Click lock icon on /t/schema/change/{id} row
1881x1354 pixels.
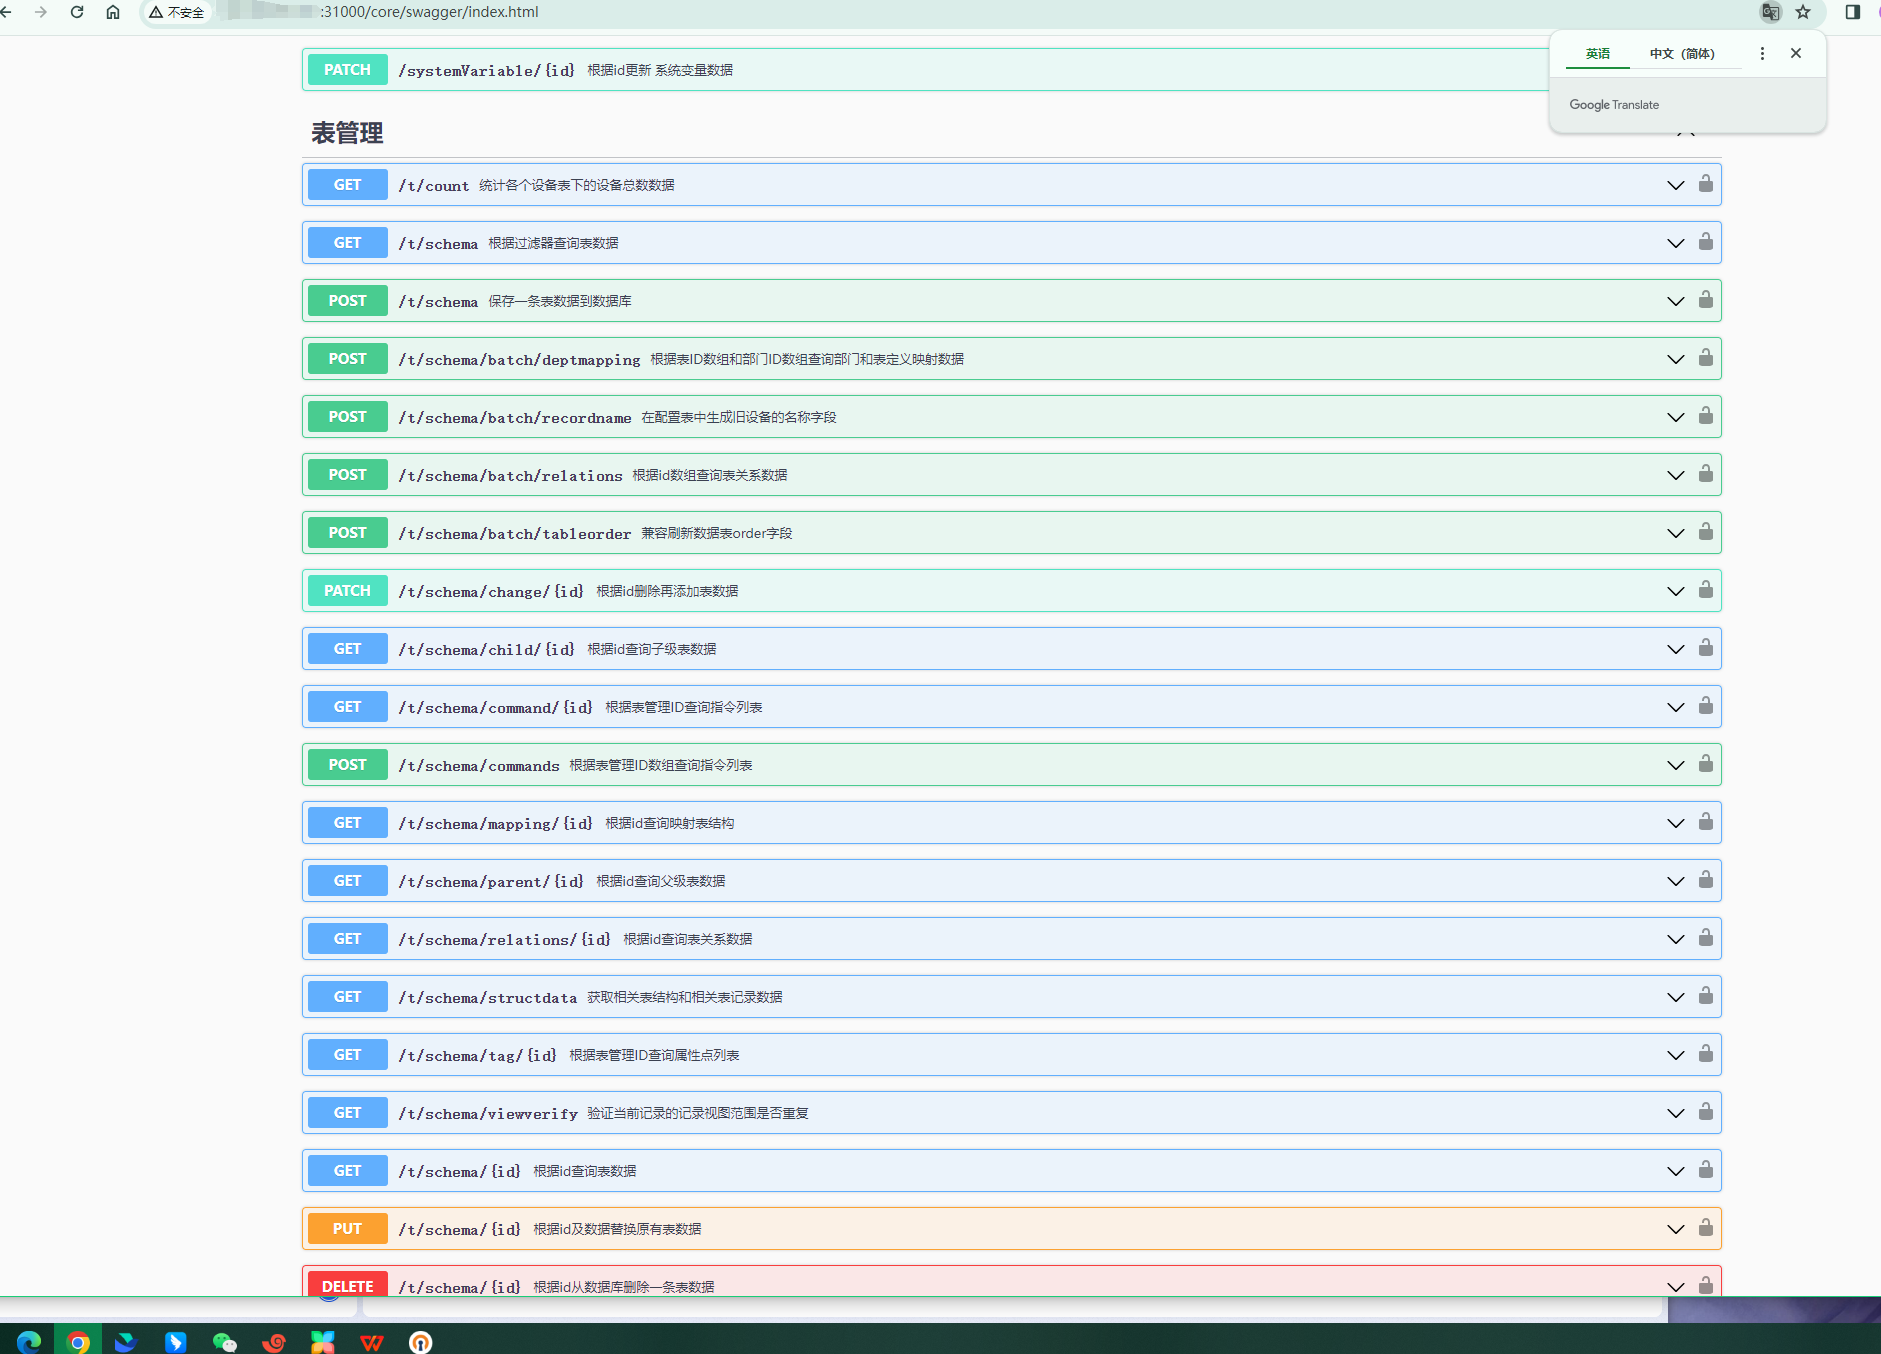click(1706, 590)
